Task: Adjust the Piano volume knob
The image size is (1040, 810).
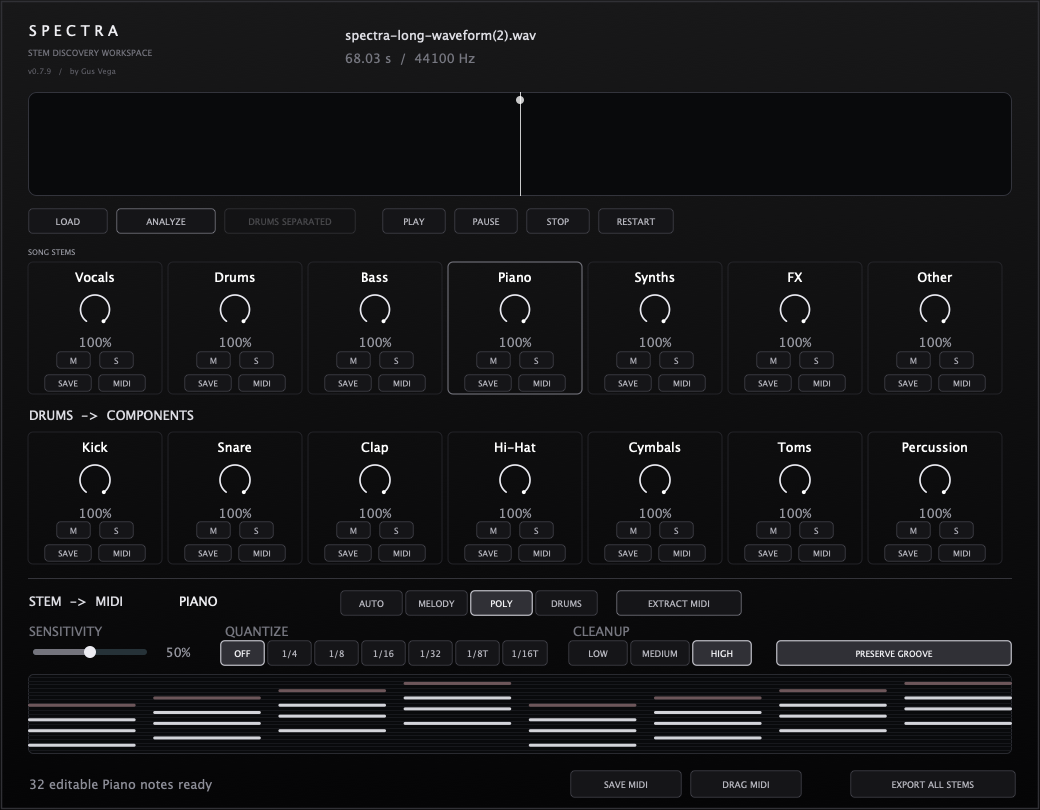Action: point(515,309)
